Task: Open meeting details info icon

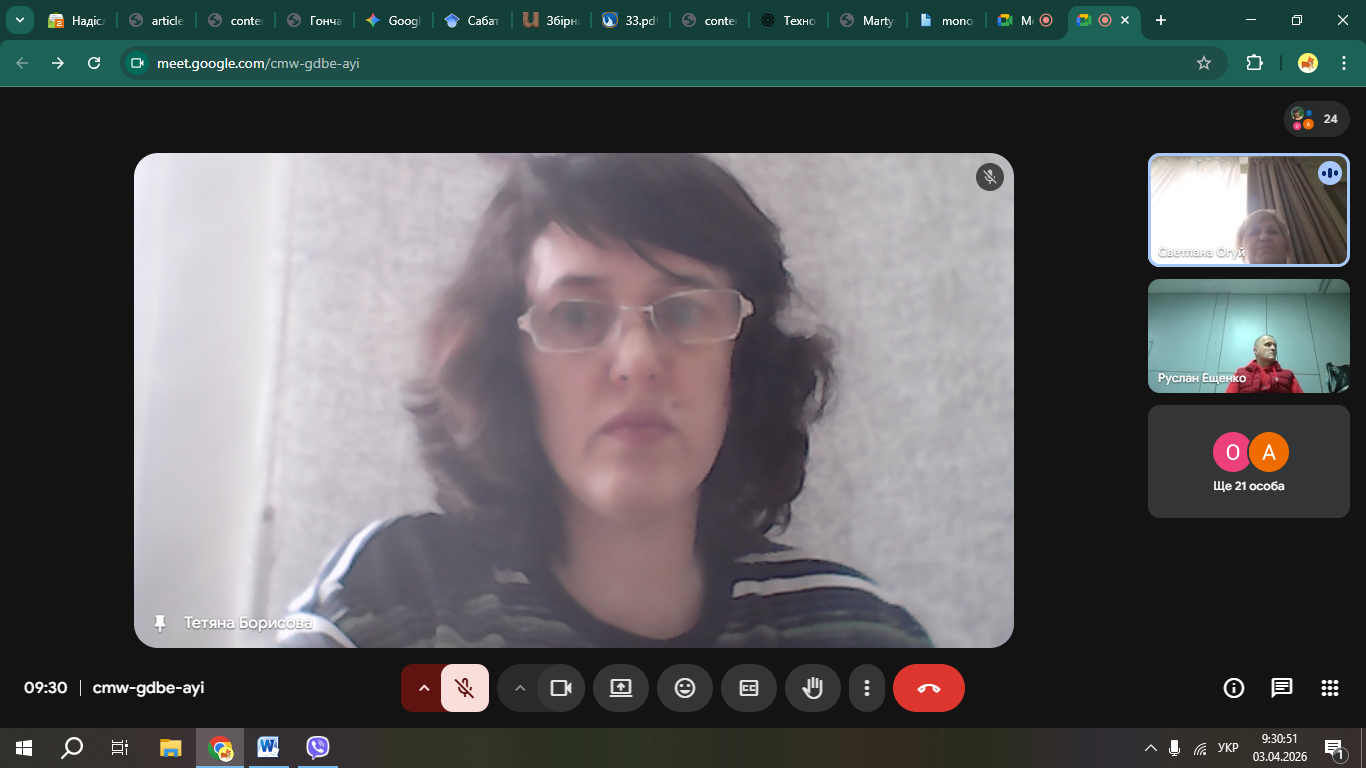Action: 1234,688
